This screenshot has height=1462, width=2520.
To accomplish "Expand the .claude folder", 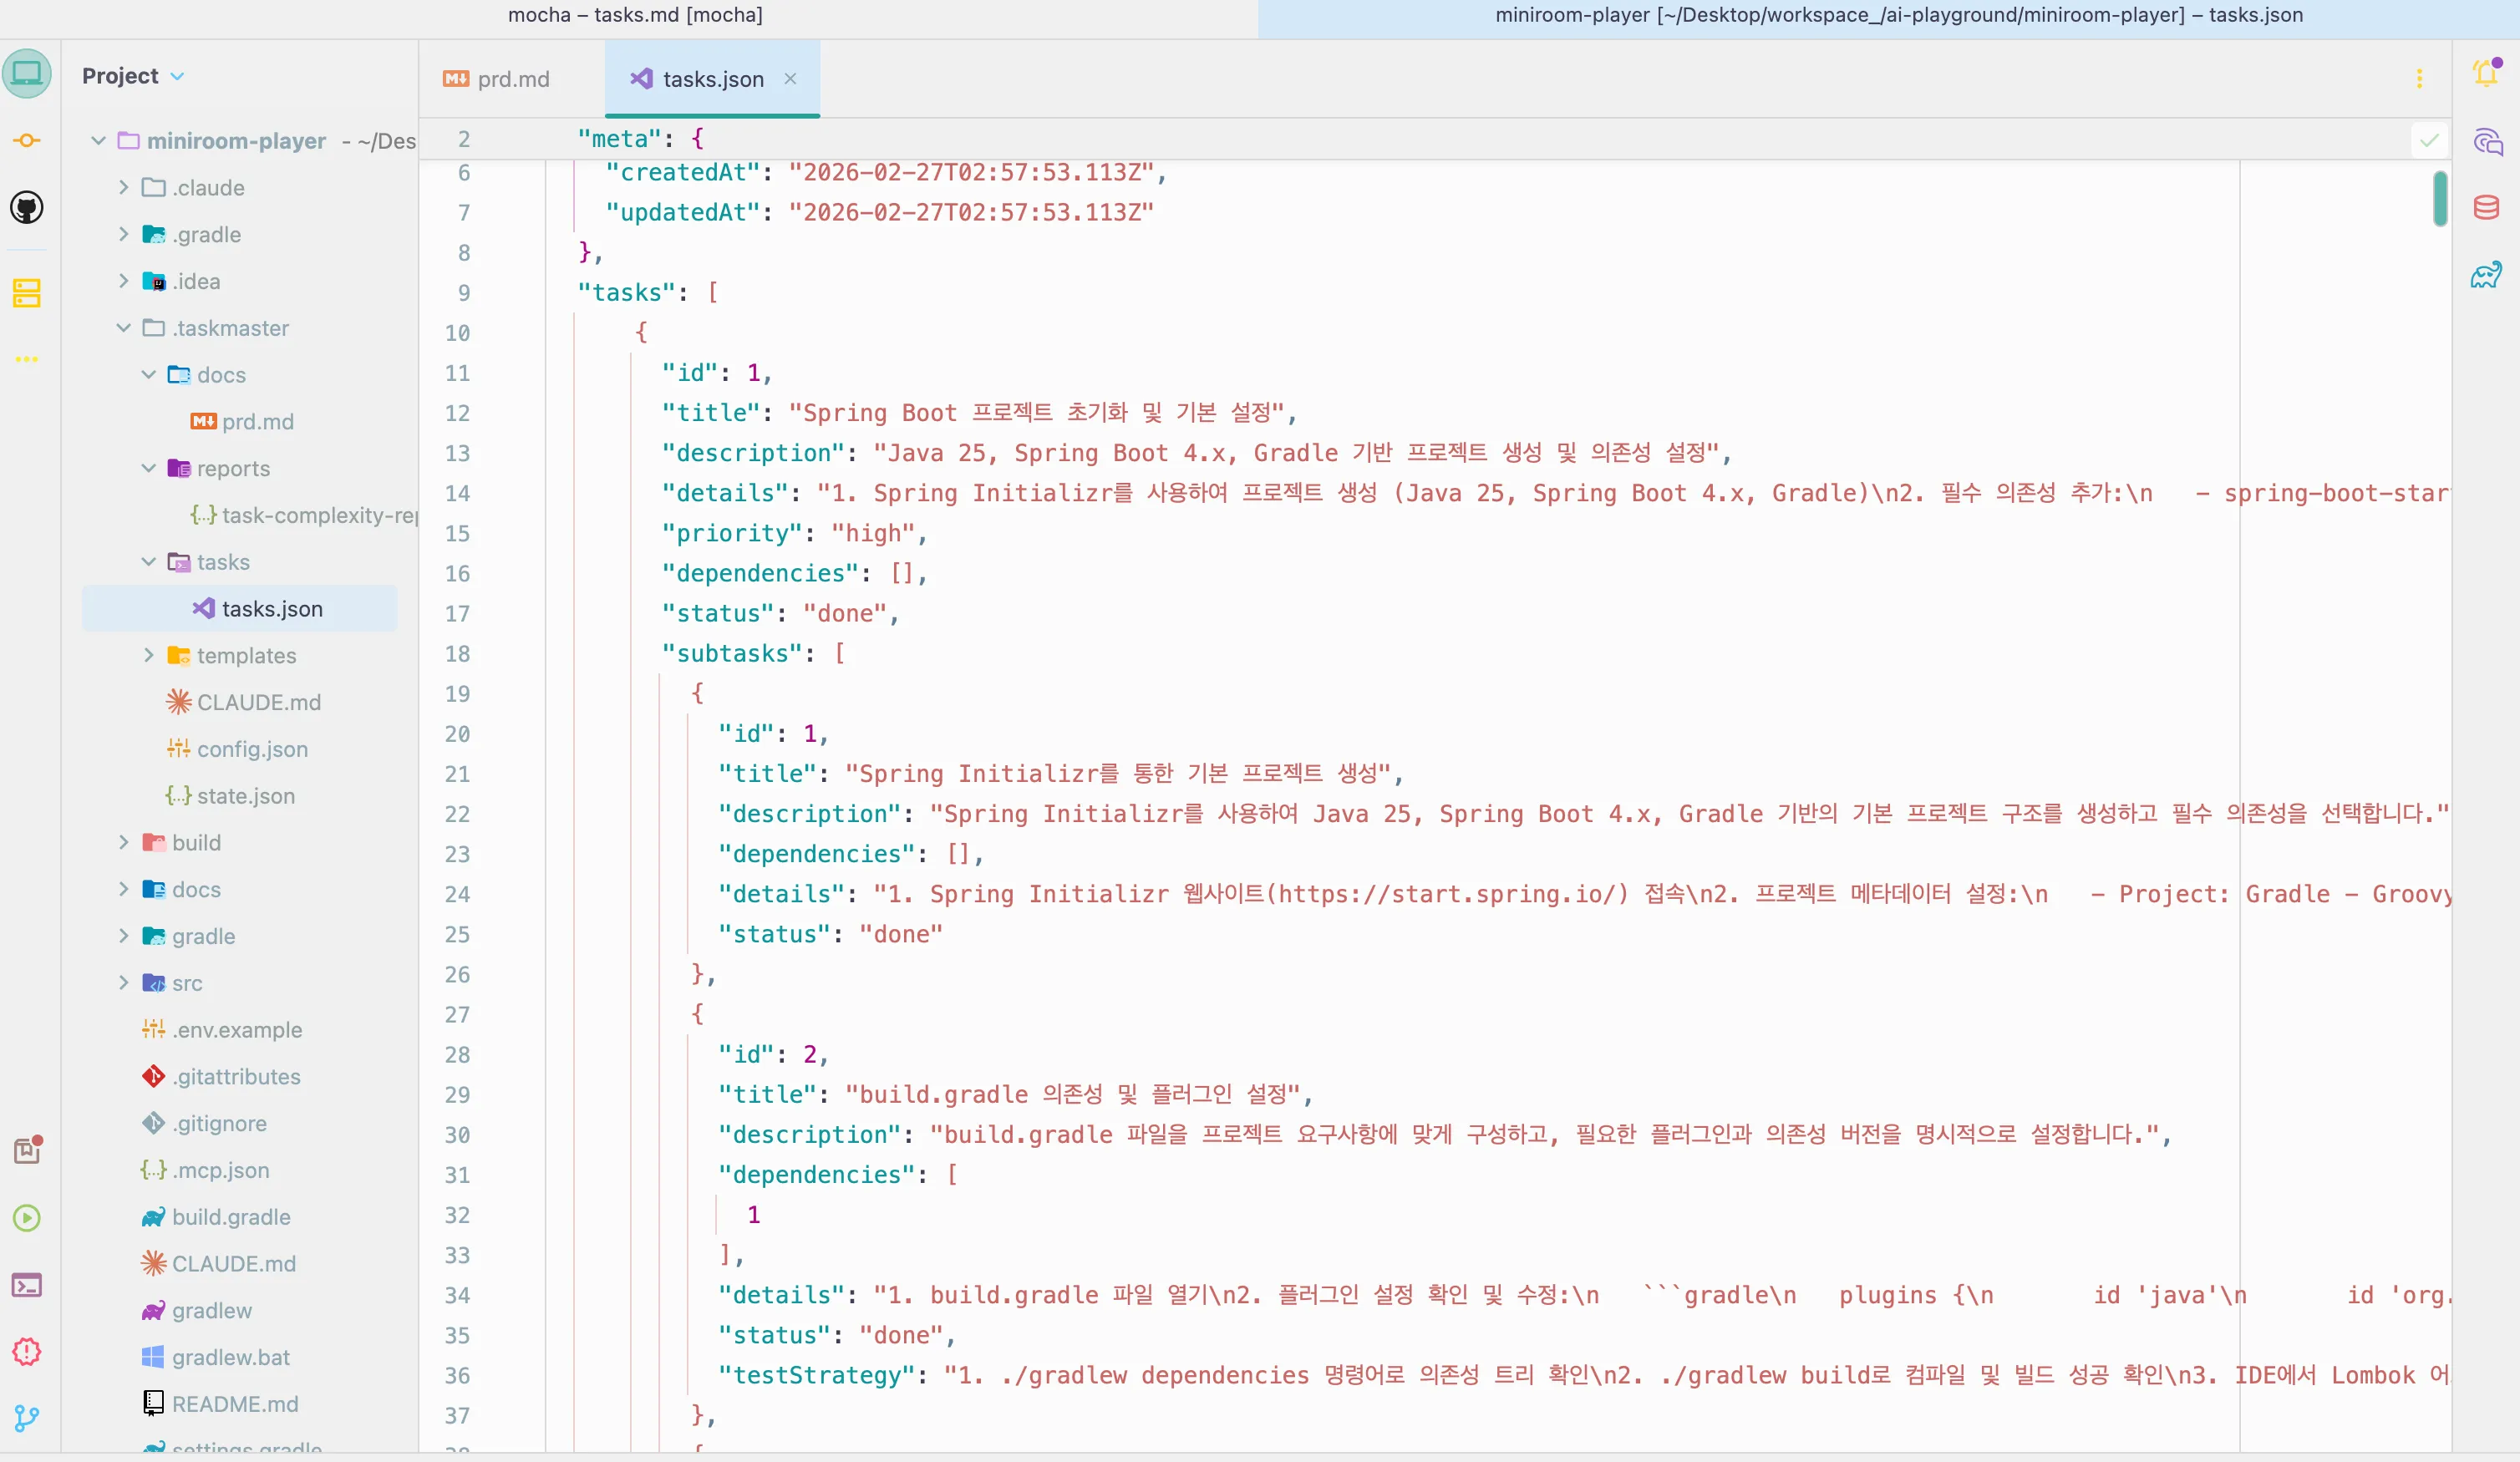I will click(123, 187).
